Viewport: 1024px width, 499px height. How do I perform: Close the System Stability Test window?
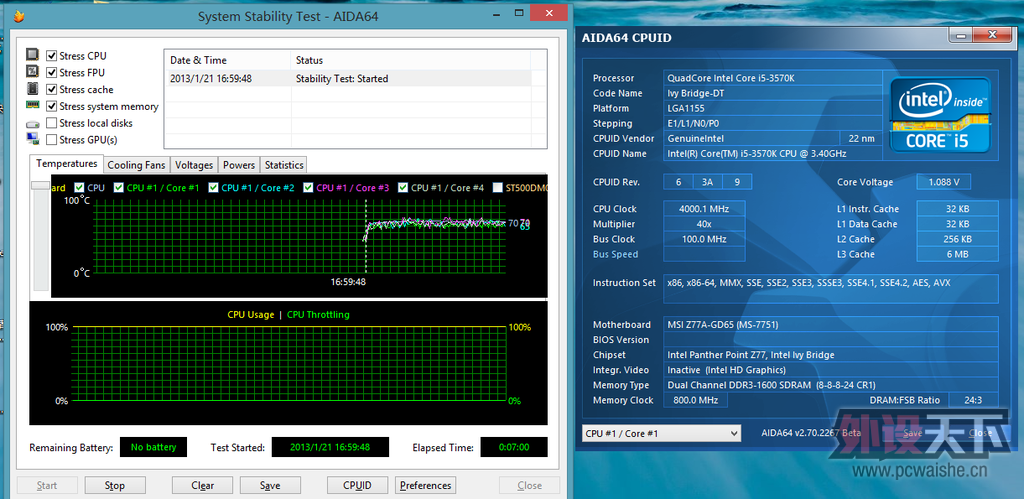[548, 13]
